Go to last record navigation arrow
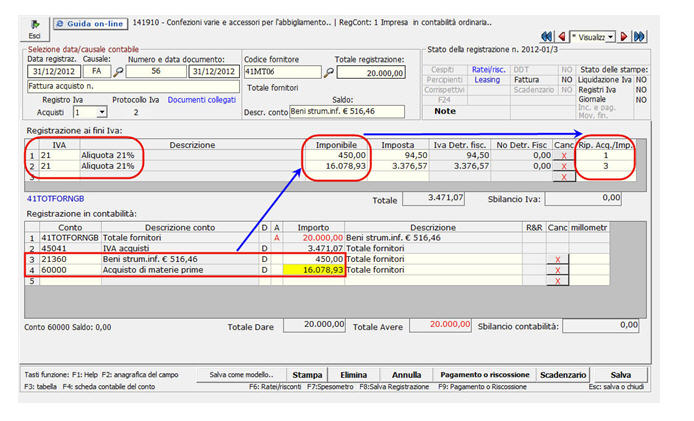This screenshot has width=694, height=421. [639, 36]
